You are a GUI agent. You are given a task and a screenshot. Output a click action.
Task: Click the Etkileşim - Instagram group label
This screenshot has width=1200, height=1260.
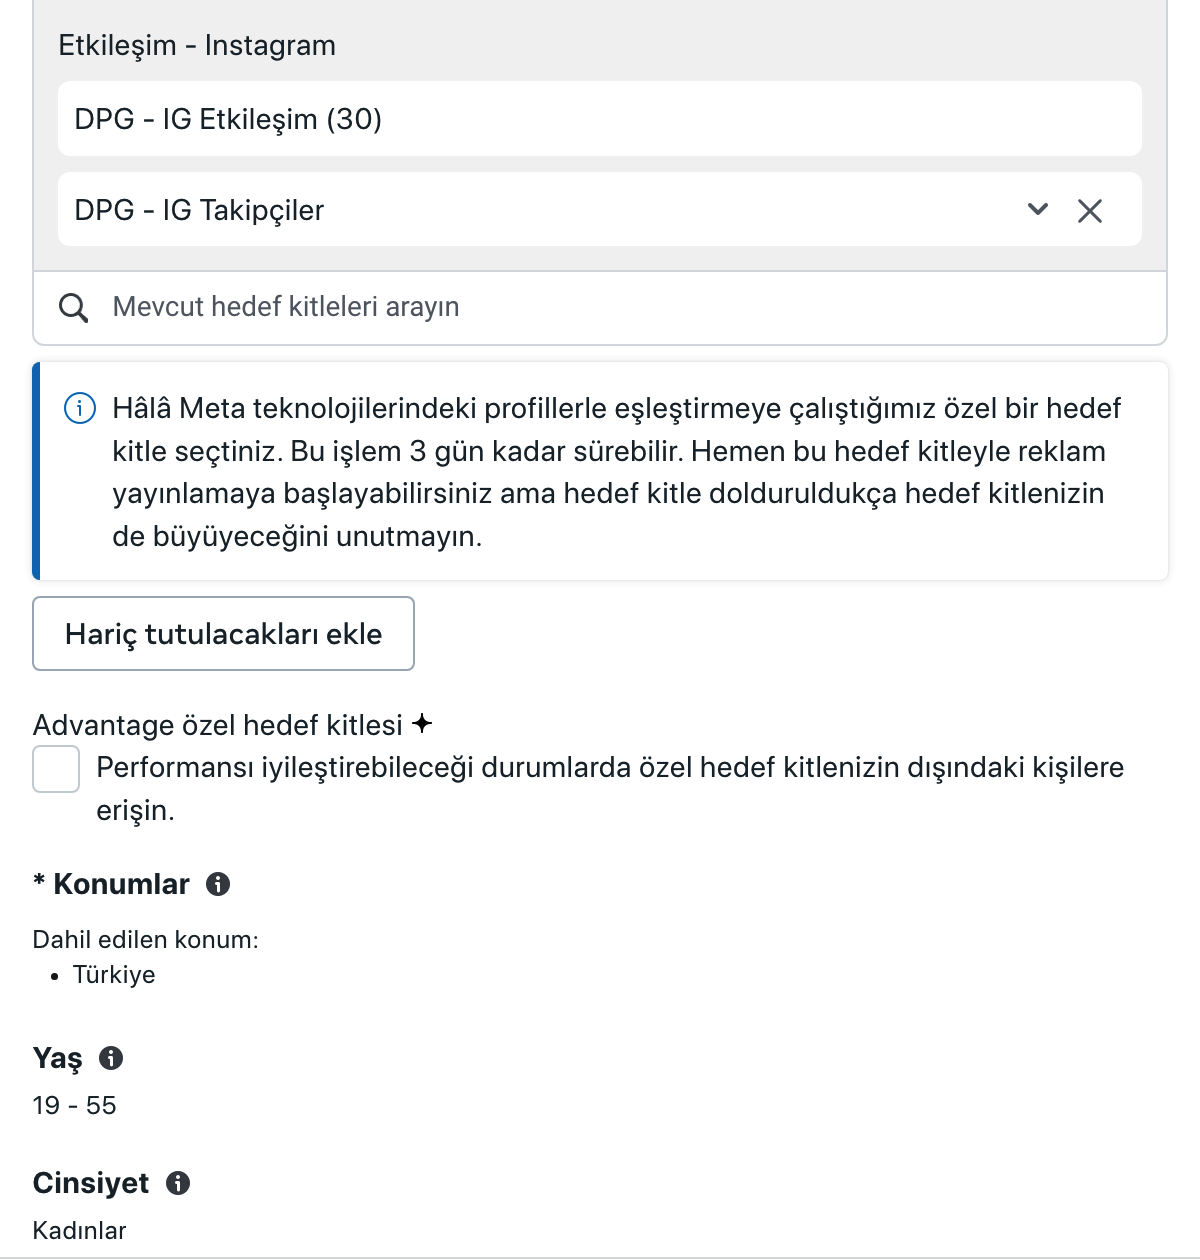coord(197,46)
